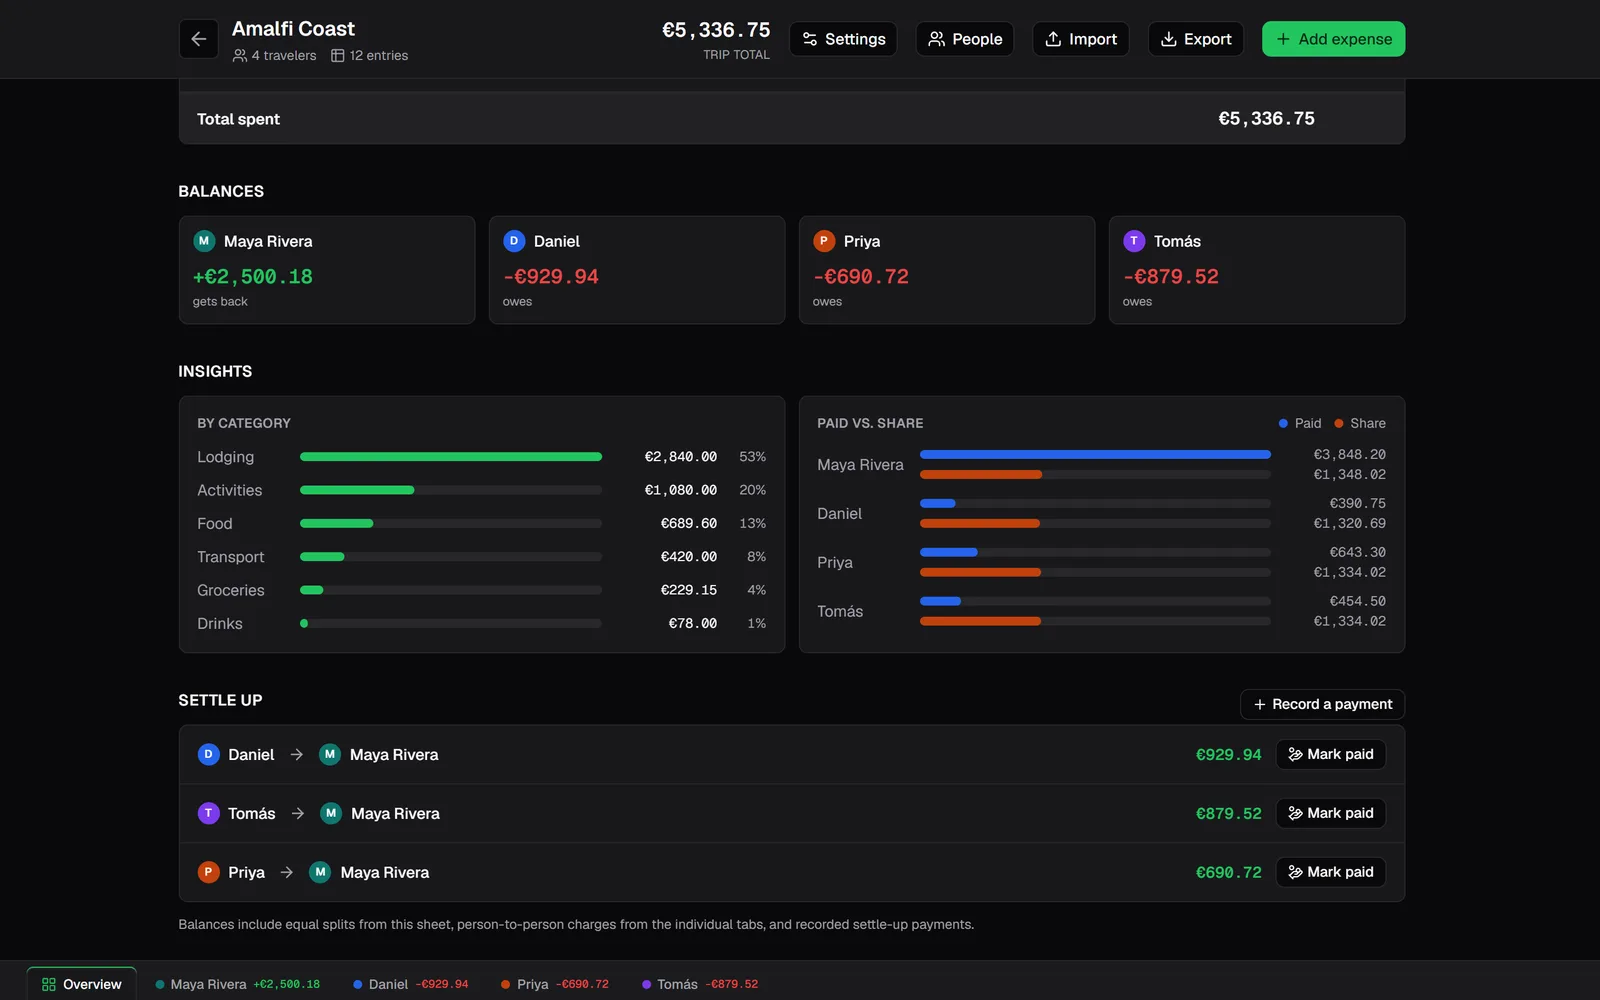1600x1000 pixels.
Task: Mark Tomás's €879.52 payment as paid
Action: point(1331,813)
